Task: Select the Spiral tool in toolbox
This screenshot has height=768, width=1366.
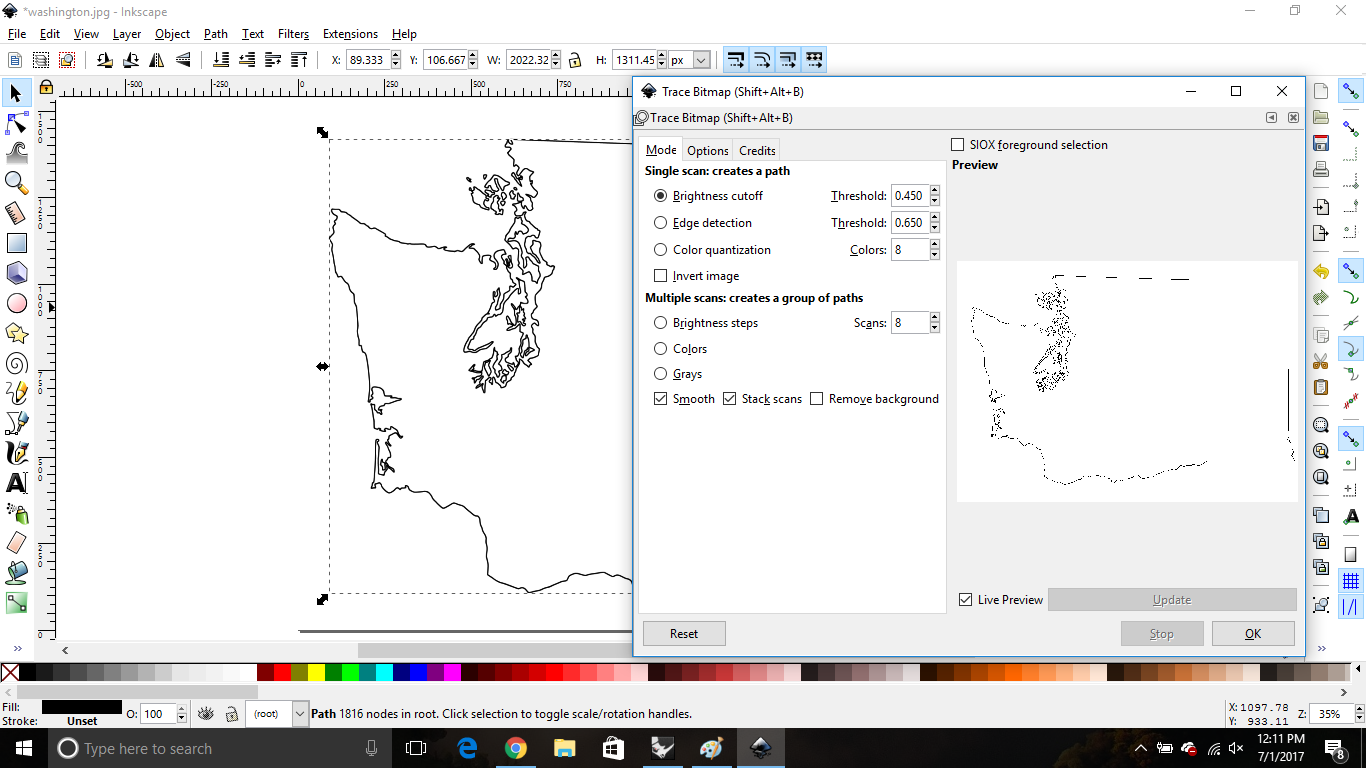Action: click(x=16, y=362)
